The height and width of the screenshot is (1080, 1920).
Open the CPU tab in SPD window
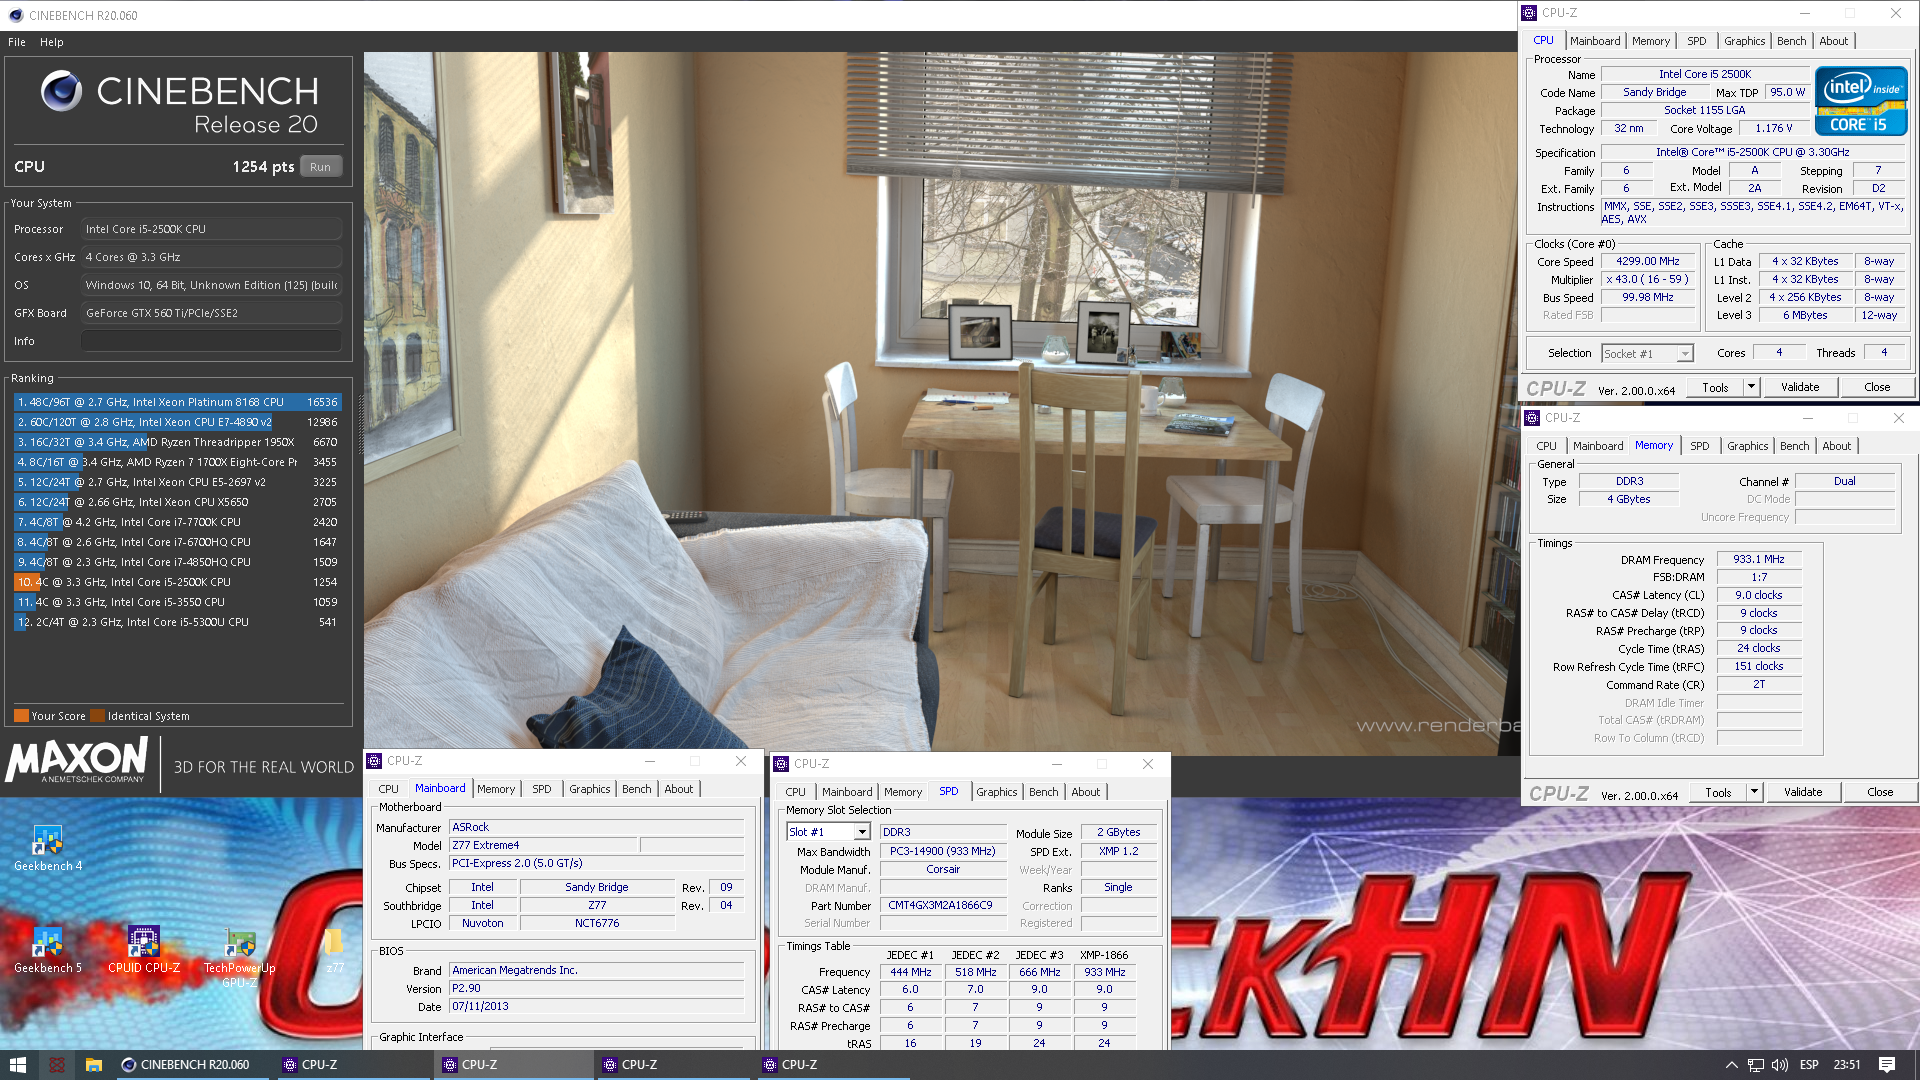795,792
